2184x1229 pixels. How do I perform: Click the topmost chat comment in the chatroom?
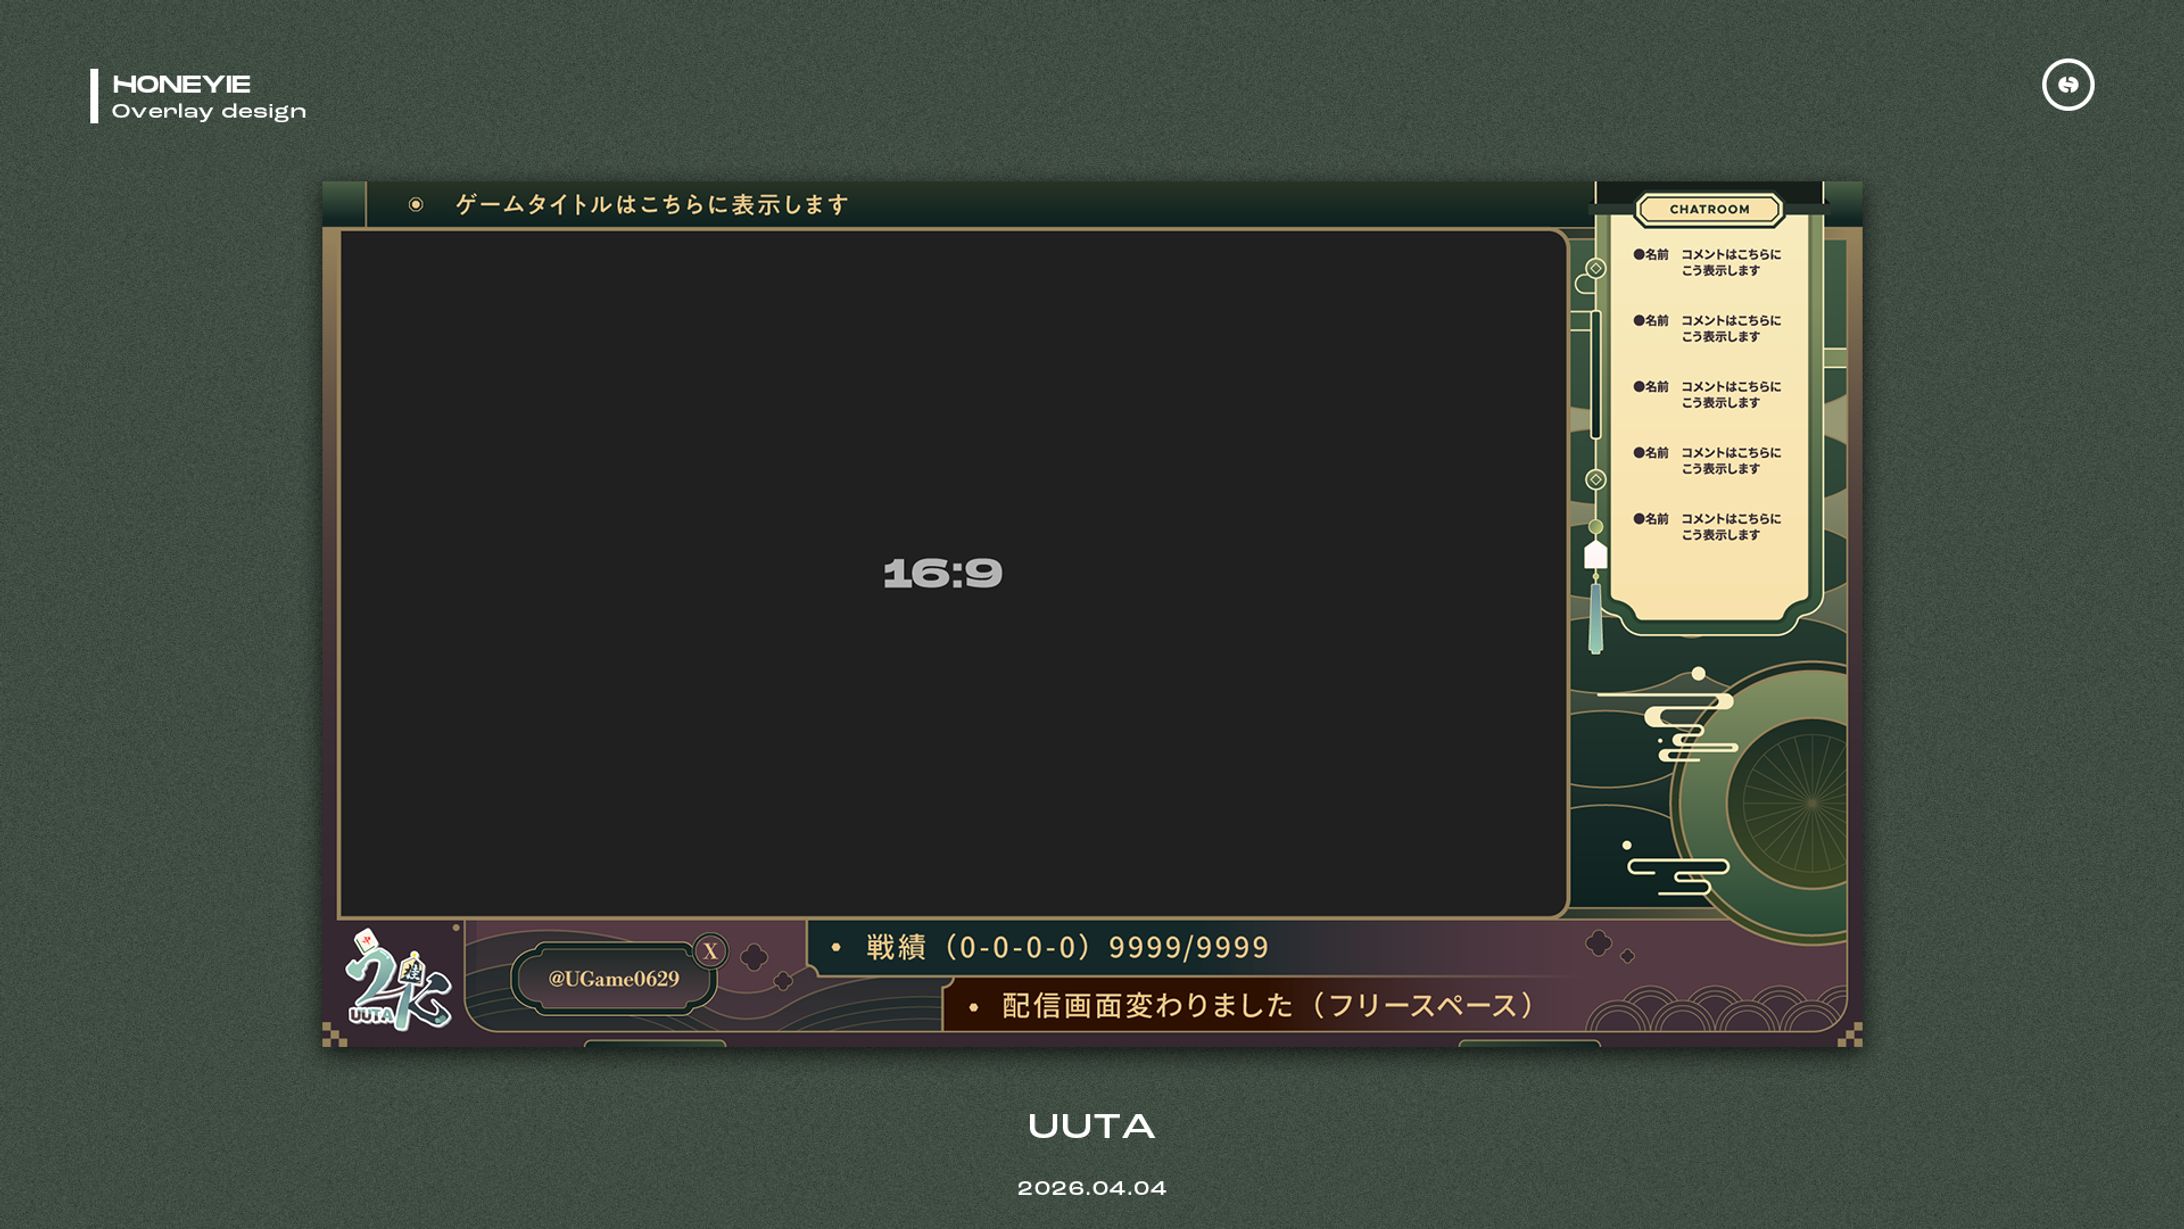coord(1707,262)
